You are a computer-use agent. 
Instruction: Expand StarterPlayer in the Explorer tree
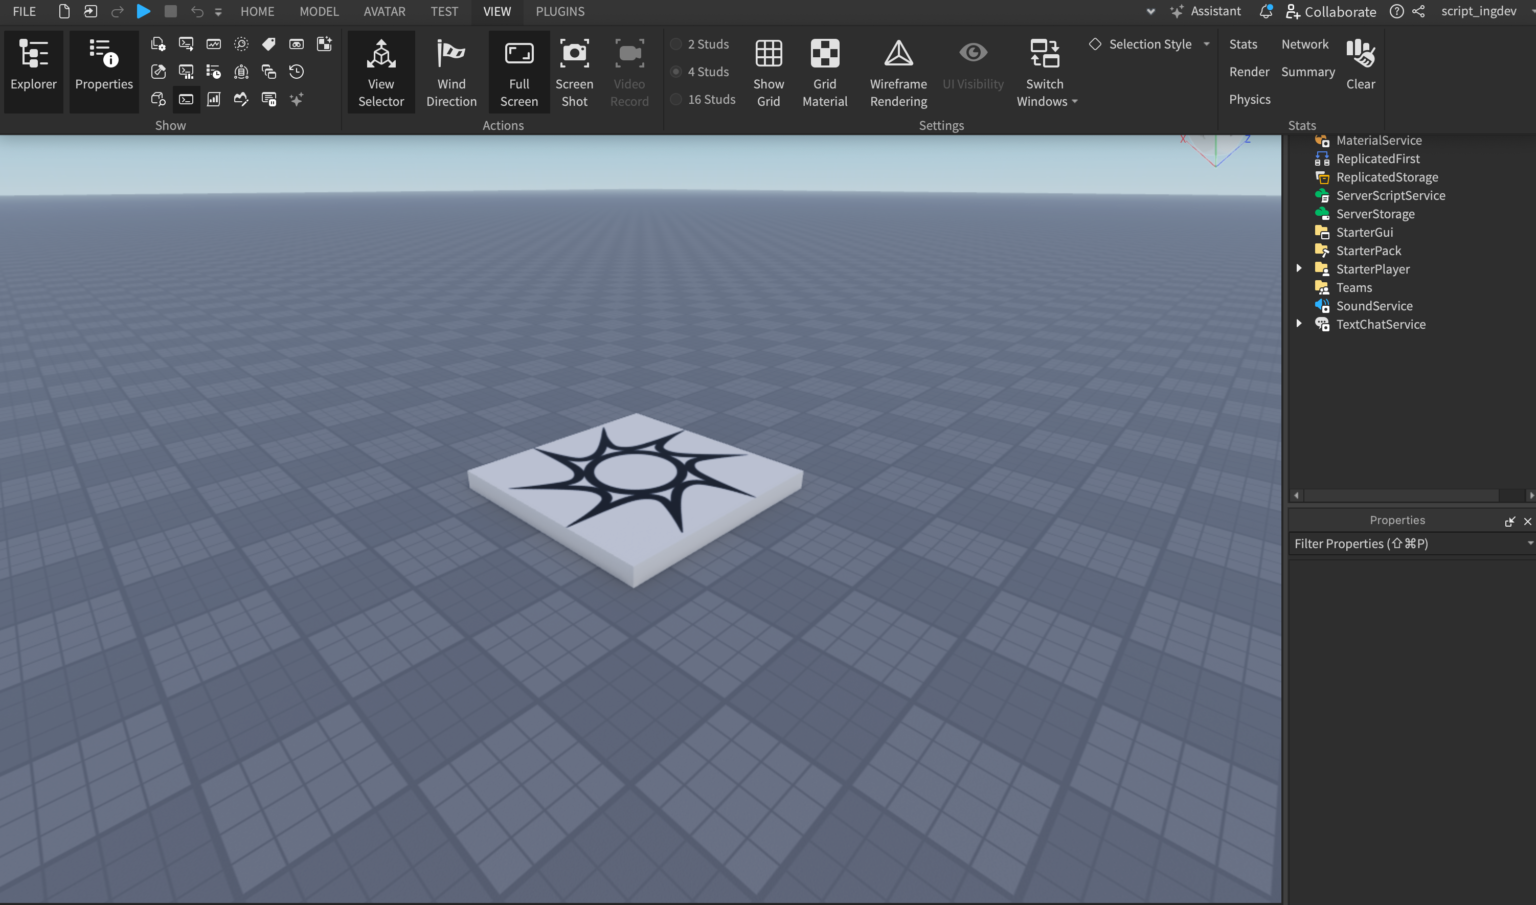point(1299,268)
